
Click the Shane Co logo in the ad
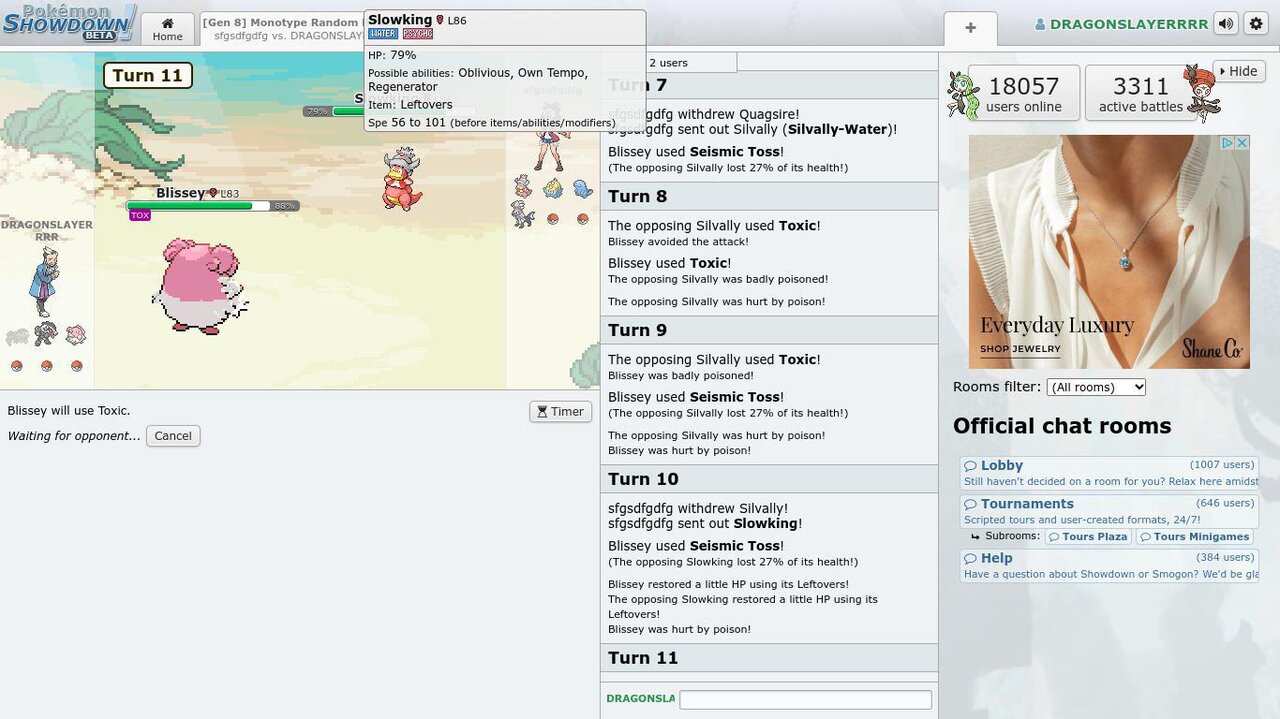pyautogui.click(x=1211, y=348)
